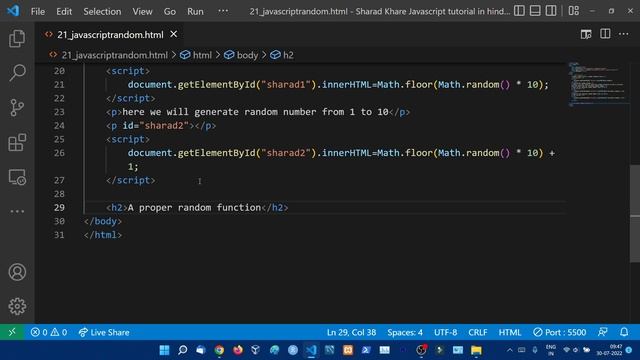
Task: Show additional activity bar views (three dots)
Action: tap(17, 211)
